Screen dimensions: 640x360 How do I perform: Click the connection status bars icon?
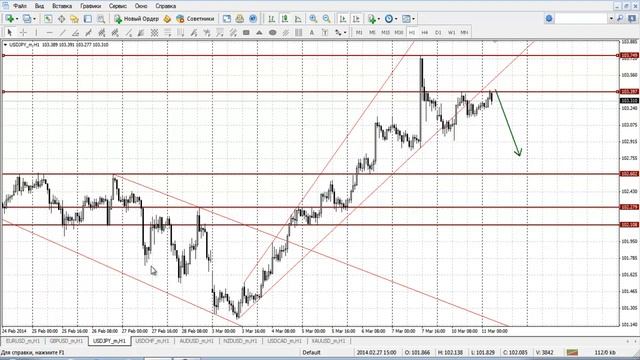pyautogui.click(x=572, y=352)
